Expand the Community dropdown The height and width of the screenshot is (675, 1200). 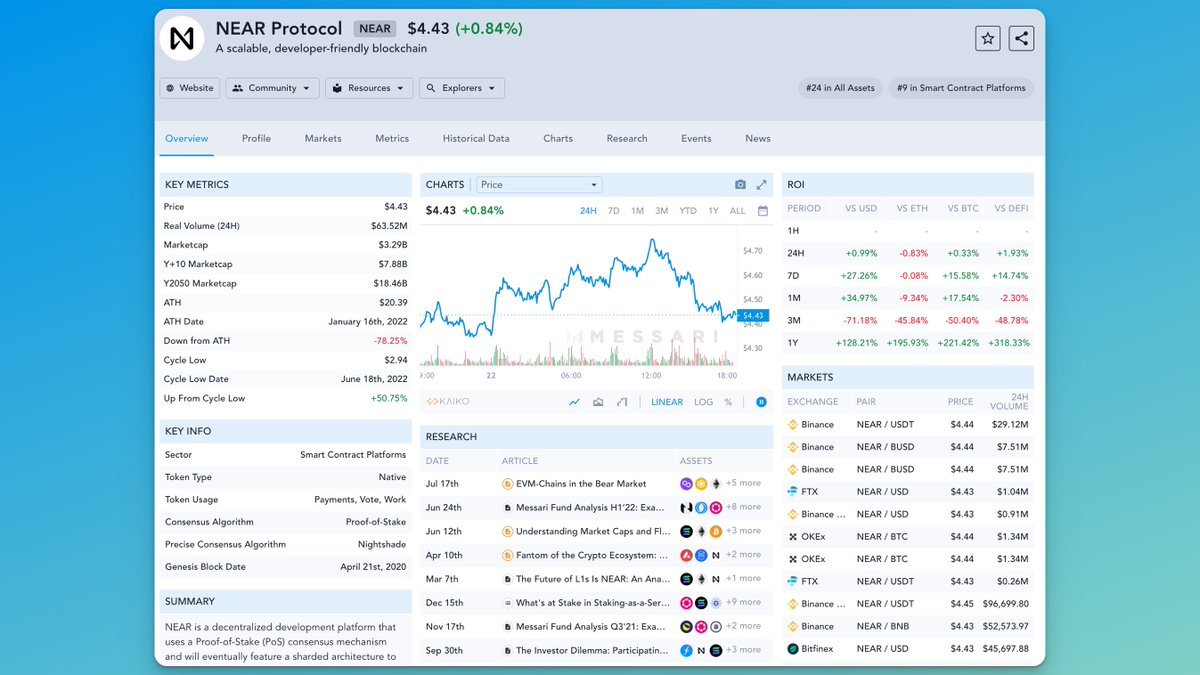[x=272, y=88]
